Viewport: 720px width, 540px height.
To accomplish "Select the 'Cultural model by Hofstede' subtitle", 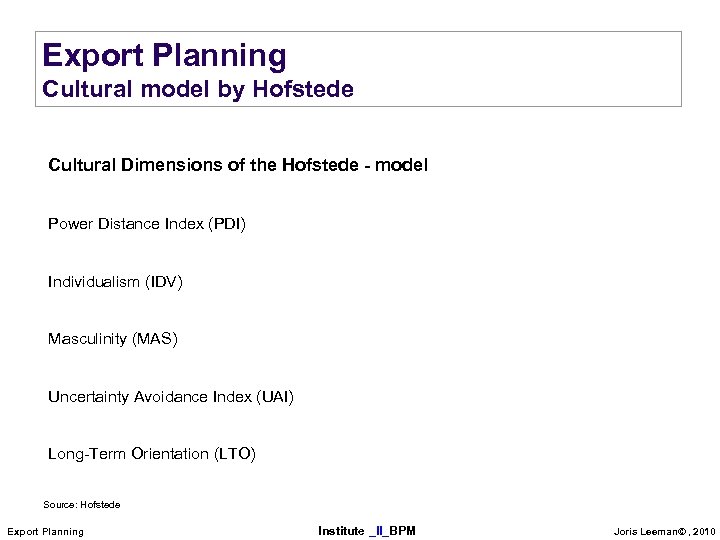I will (198, 89).
